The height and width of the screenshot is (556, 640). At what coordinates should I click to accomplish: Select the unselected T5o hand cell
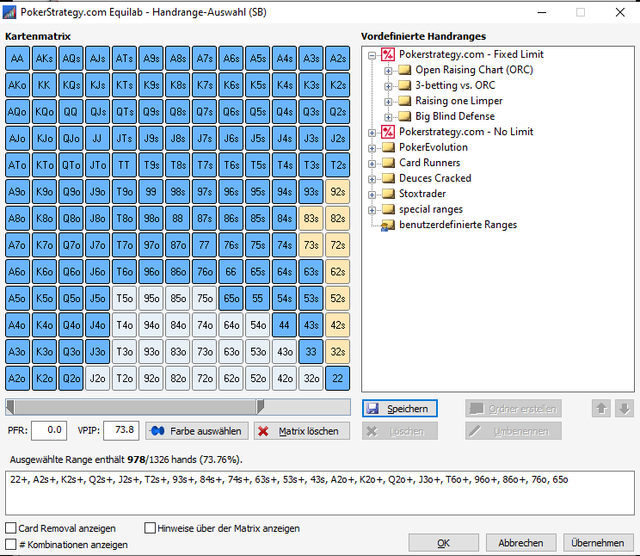tap(124, 298)
